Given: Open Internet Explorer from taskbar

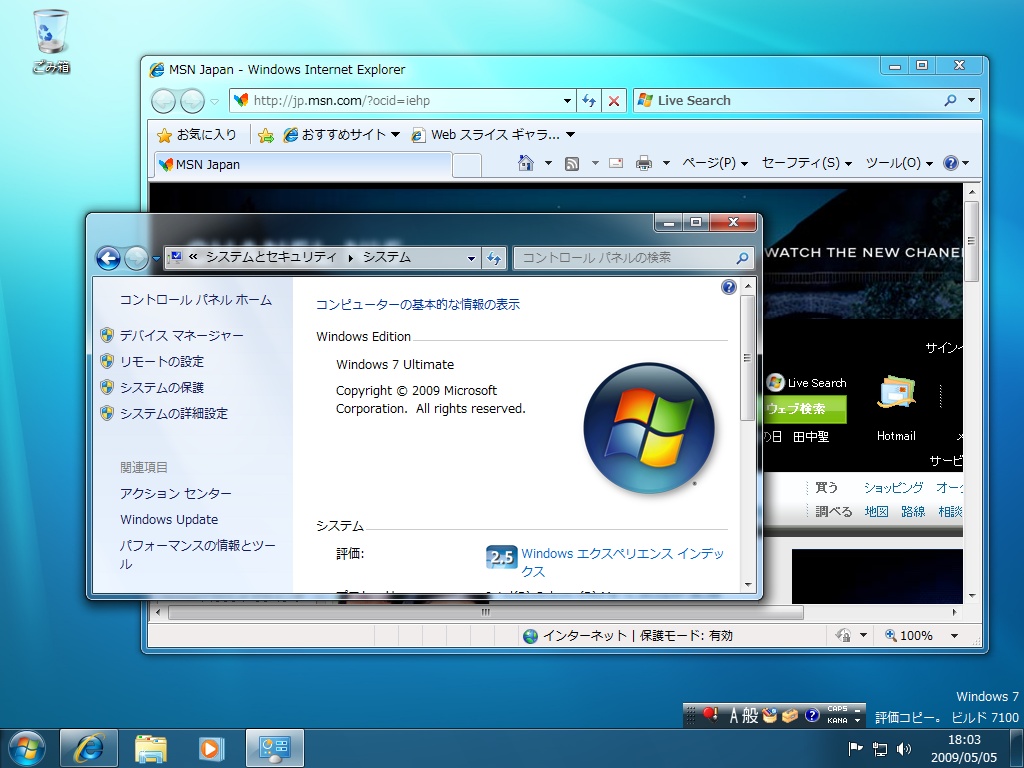Looking at the screenshot, I should [89, 748].
